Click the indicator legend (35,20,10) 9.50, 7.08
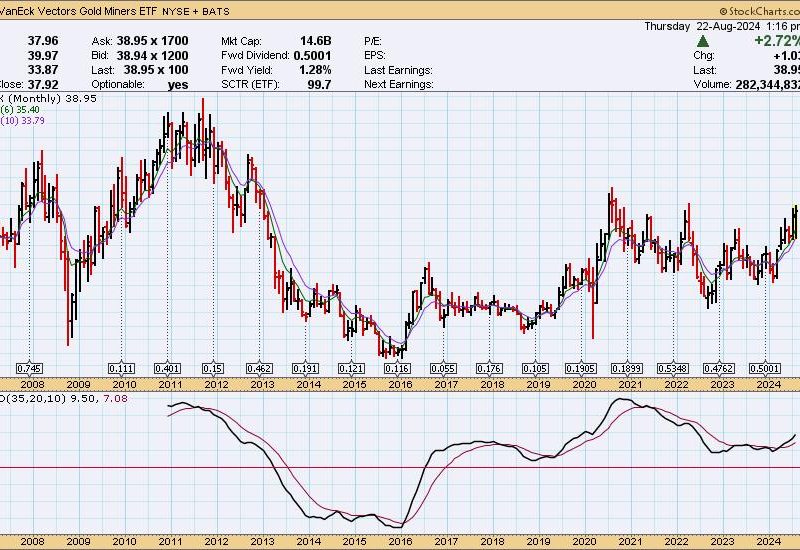The image size is (800, 550). 64,398
